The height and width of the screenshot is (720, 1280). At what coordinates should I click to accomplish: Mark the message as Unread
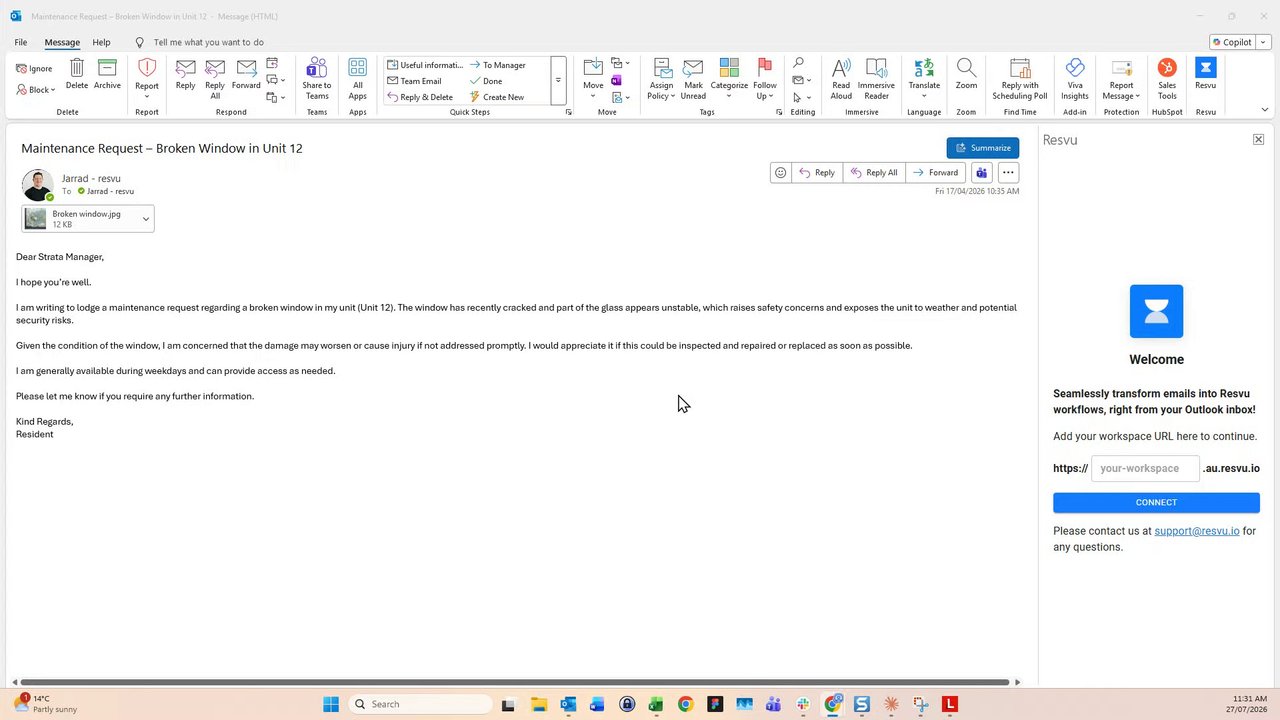pos(693,78)
